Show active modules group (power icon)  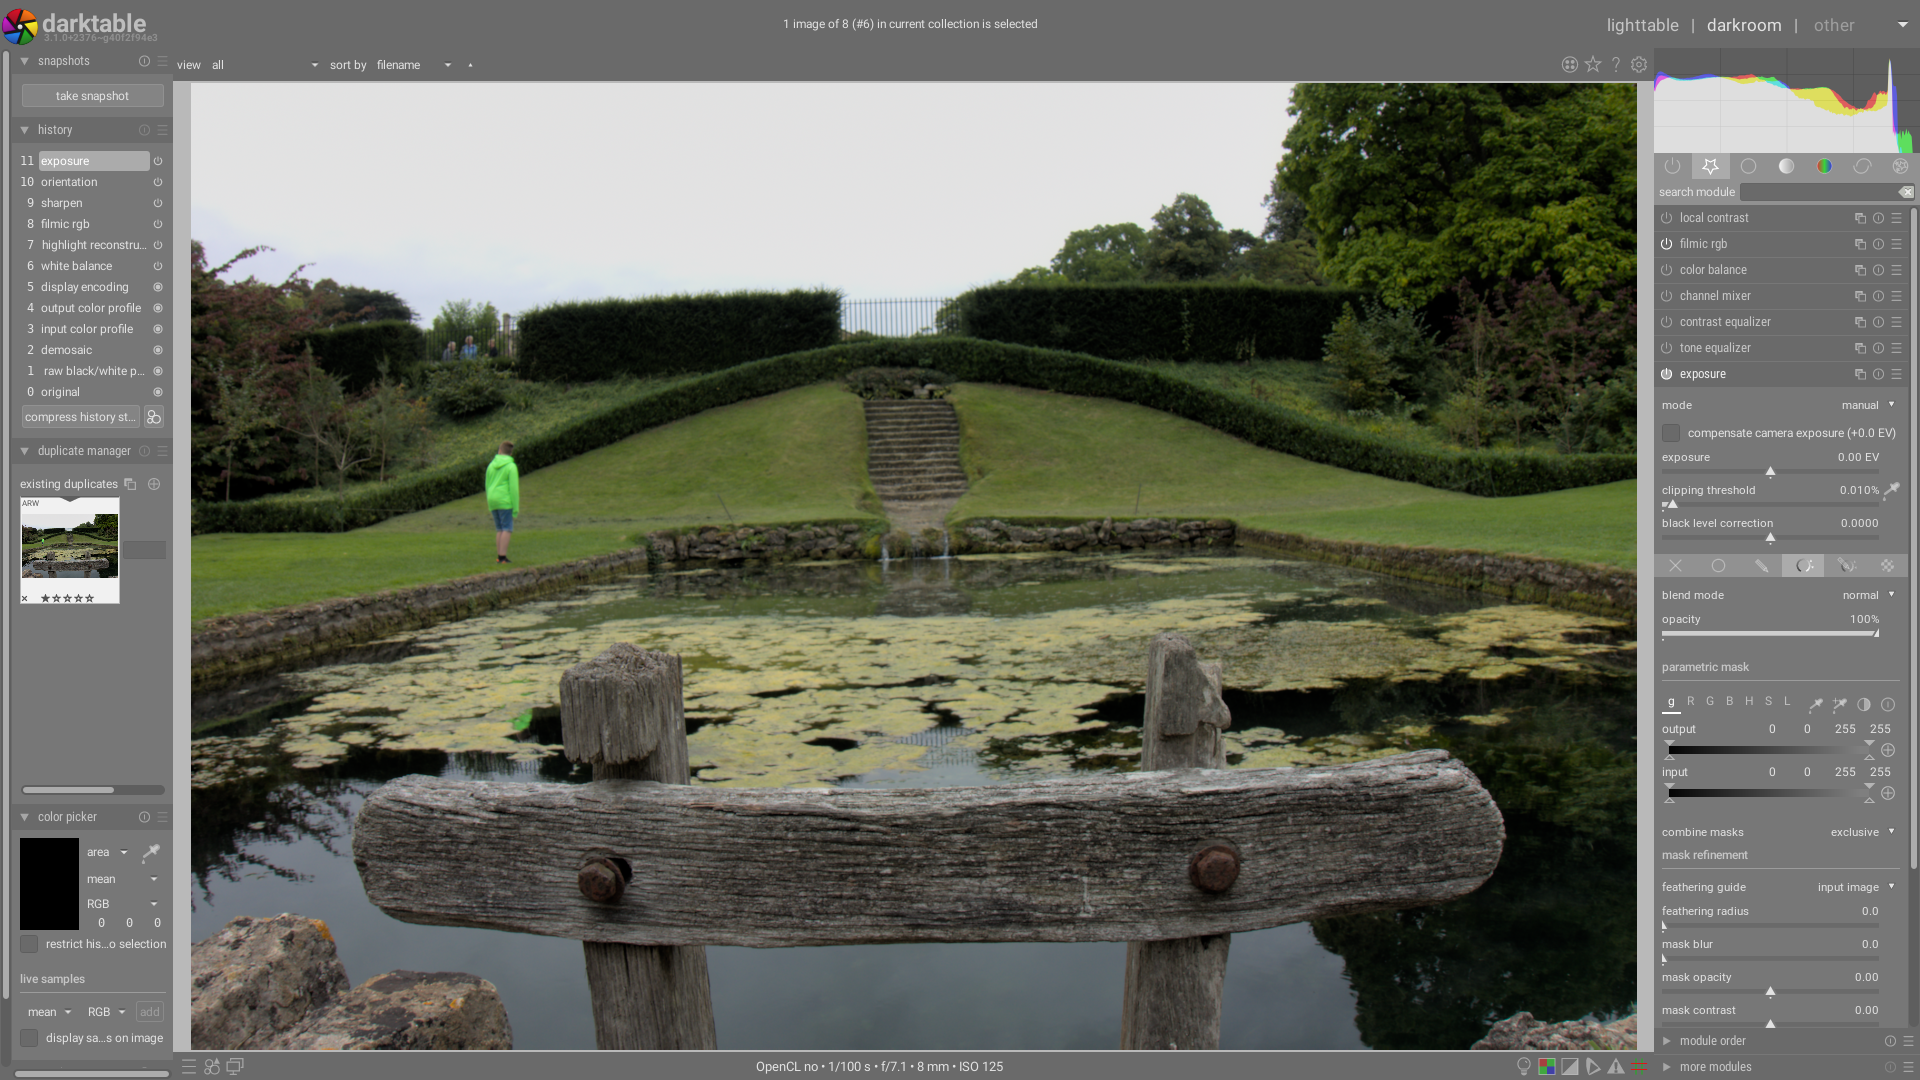pyautogui.click(x=1672, y=166)
